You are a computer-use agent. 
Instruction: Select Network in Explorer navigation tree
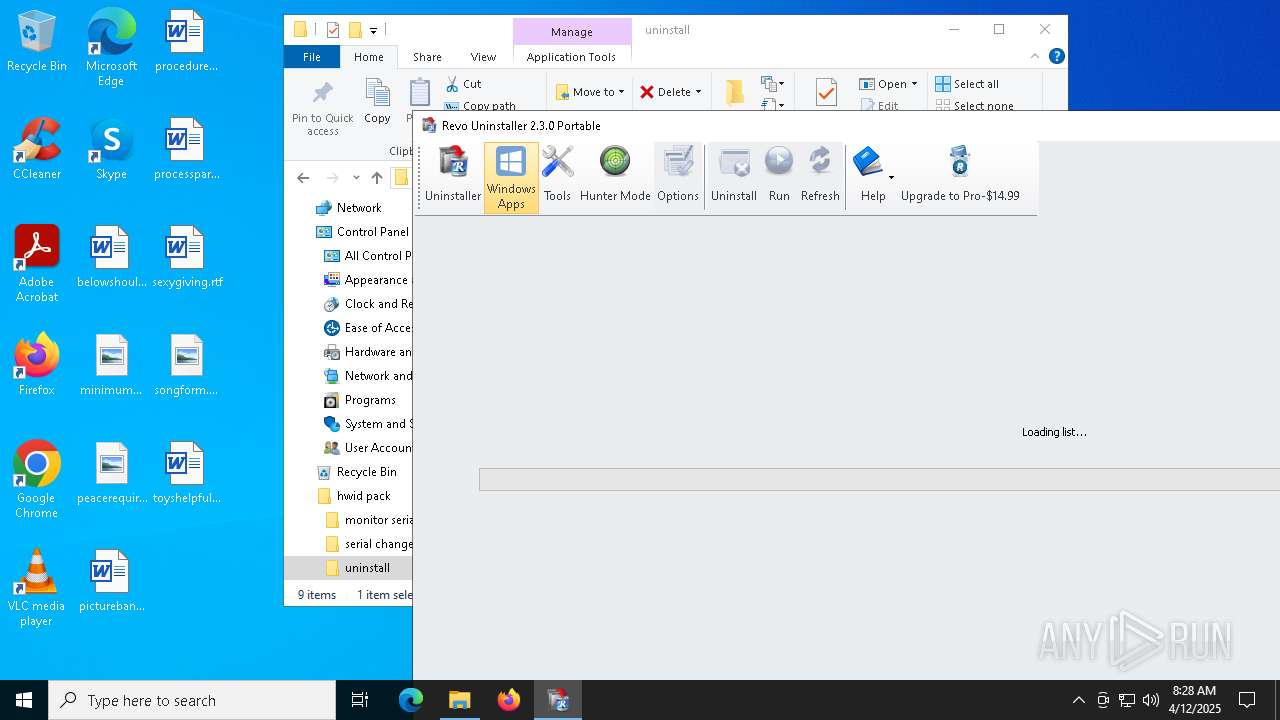coord(359,208)
